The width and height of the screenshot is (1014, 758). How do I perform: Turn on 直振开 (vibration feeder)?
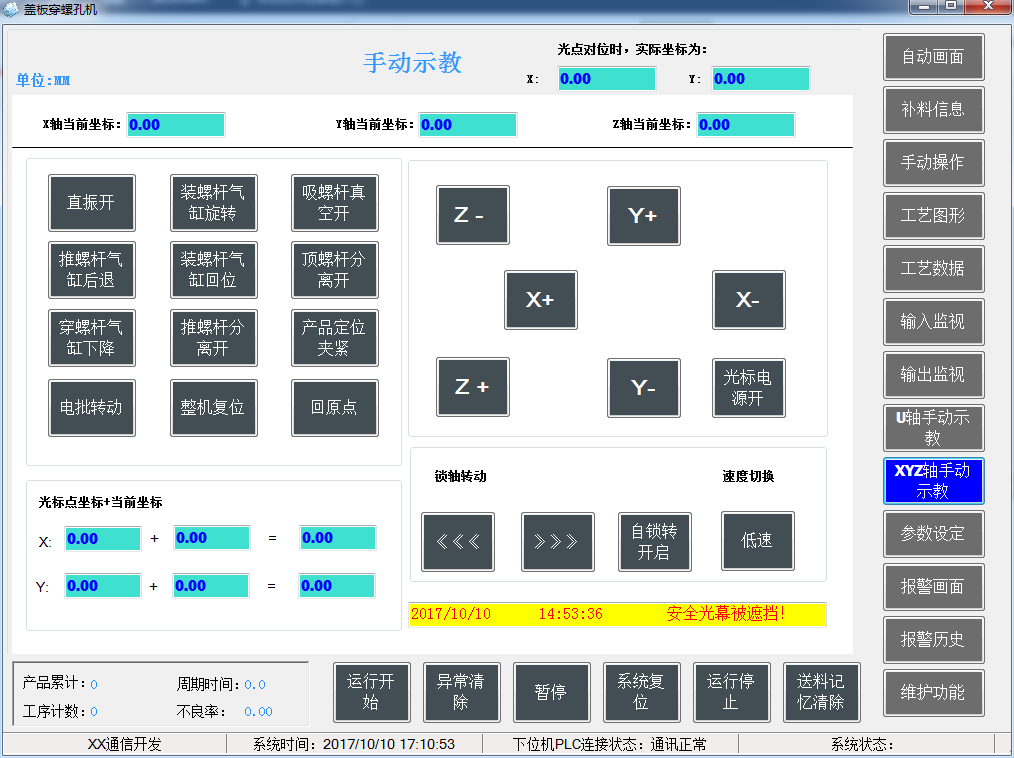click(x=92, y=202)
